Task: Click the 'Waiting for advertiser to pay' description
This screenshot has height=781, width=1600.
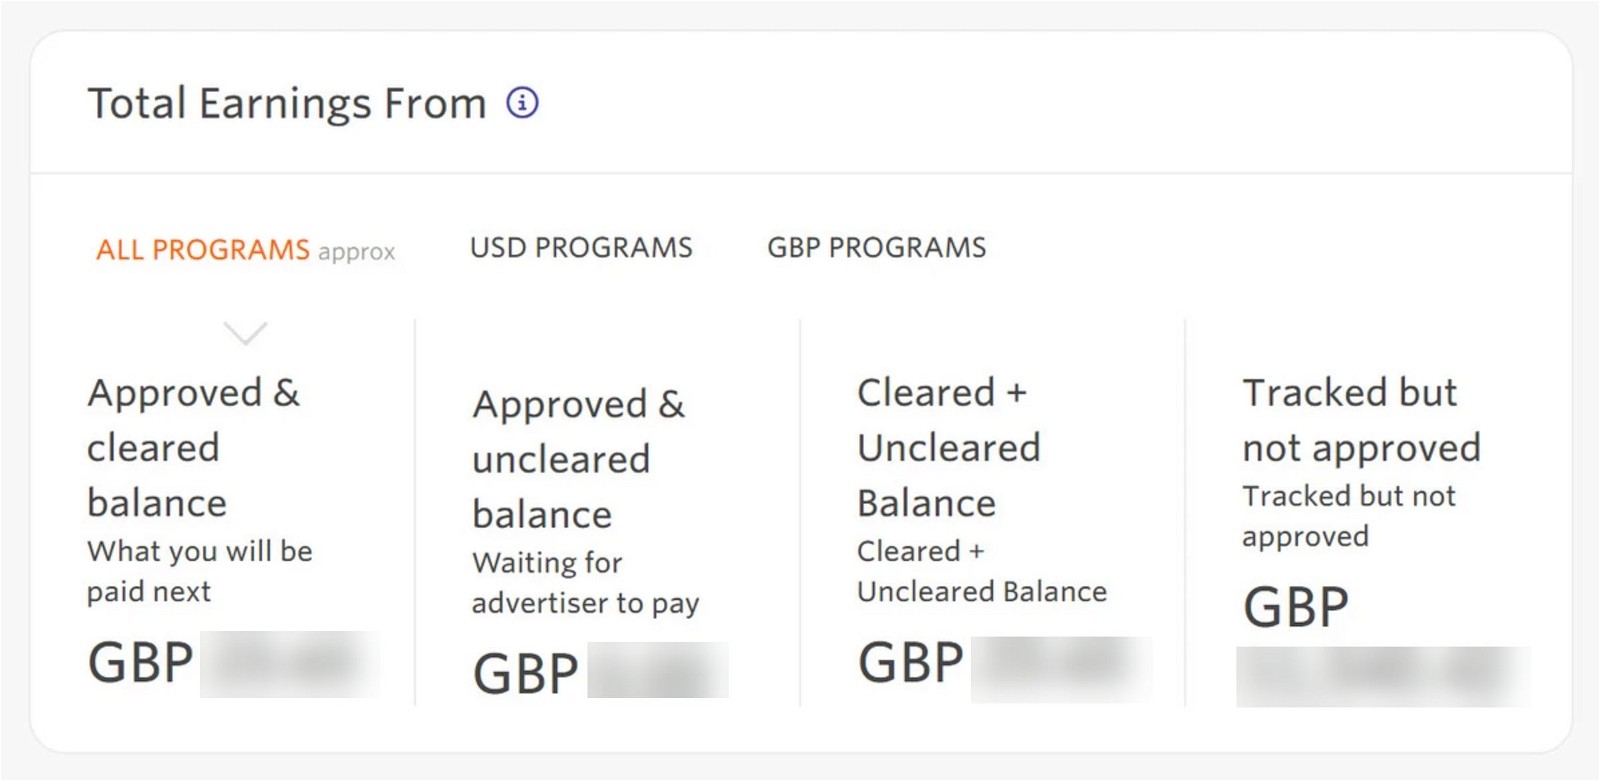Action: (x=585, y=583)
